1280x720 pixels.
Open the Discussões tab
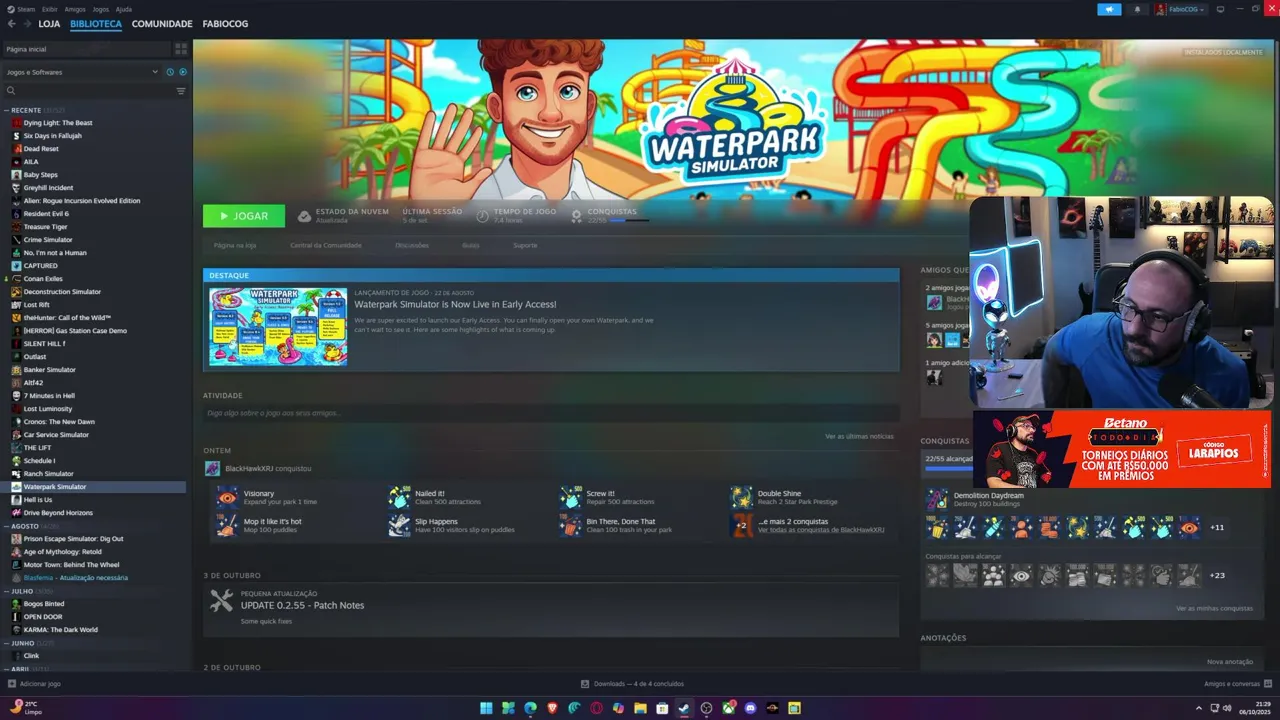412,245
